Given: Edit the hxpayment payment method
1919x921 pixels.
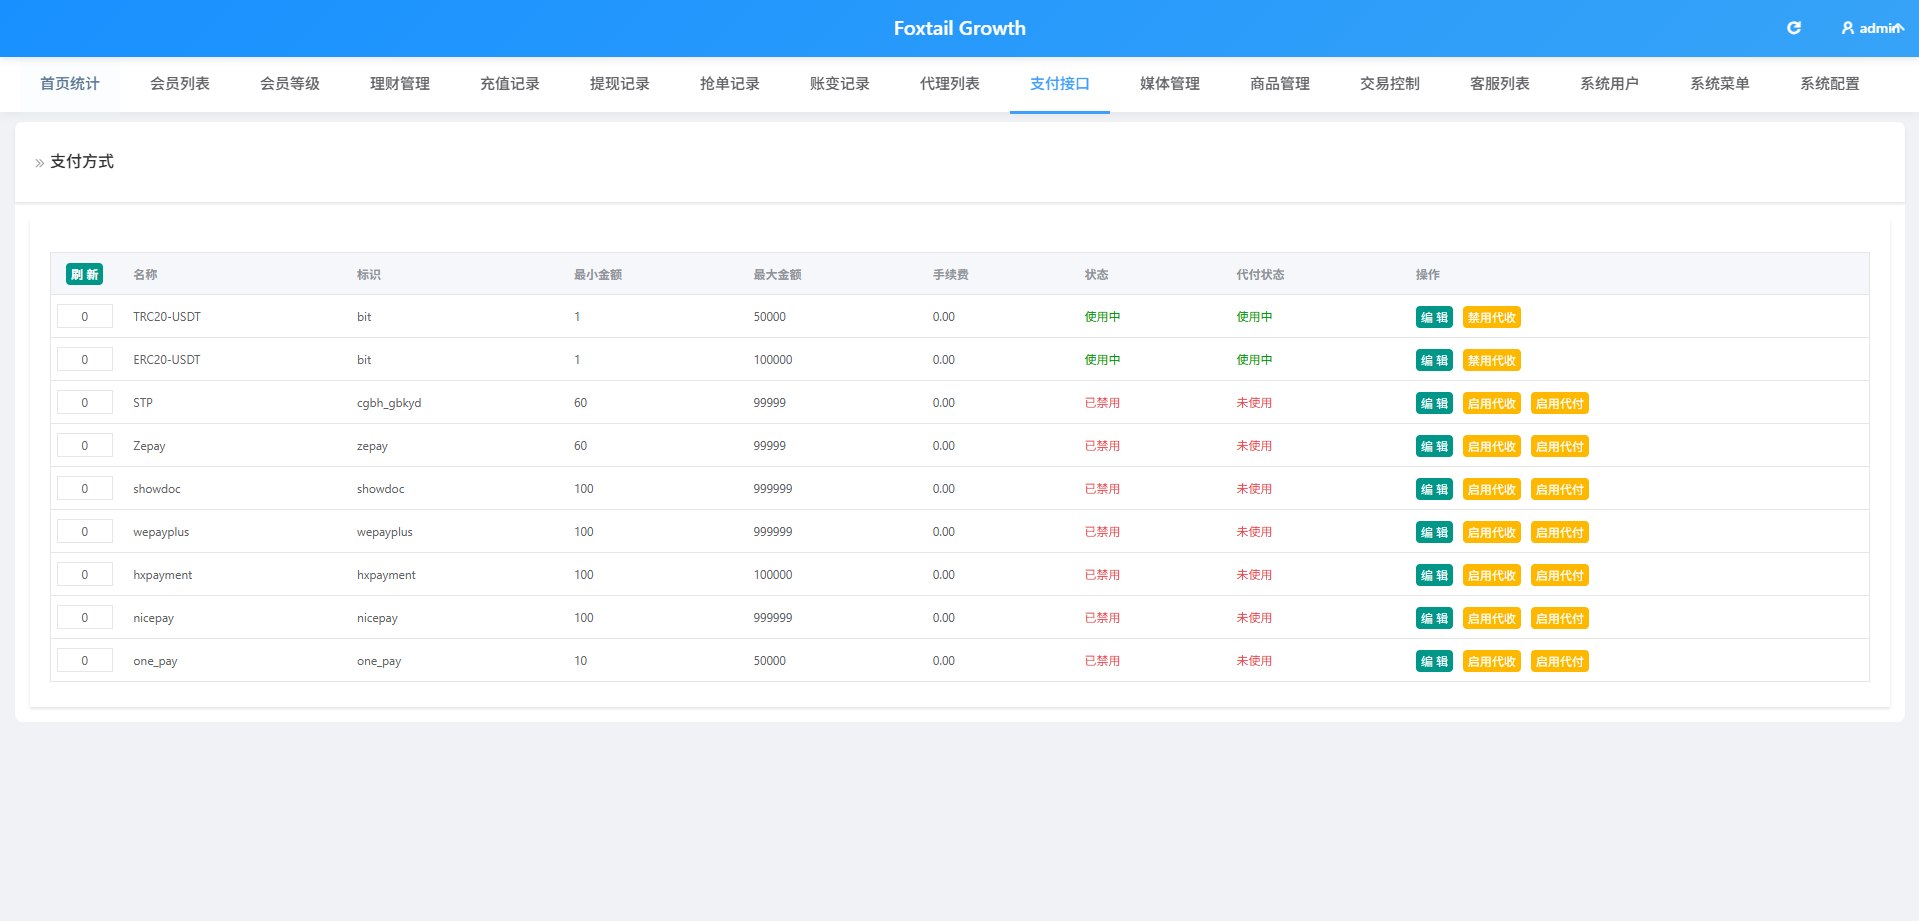Looking at the screenshot, I should (1434, 575).
